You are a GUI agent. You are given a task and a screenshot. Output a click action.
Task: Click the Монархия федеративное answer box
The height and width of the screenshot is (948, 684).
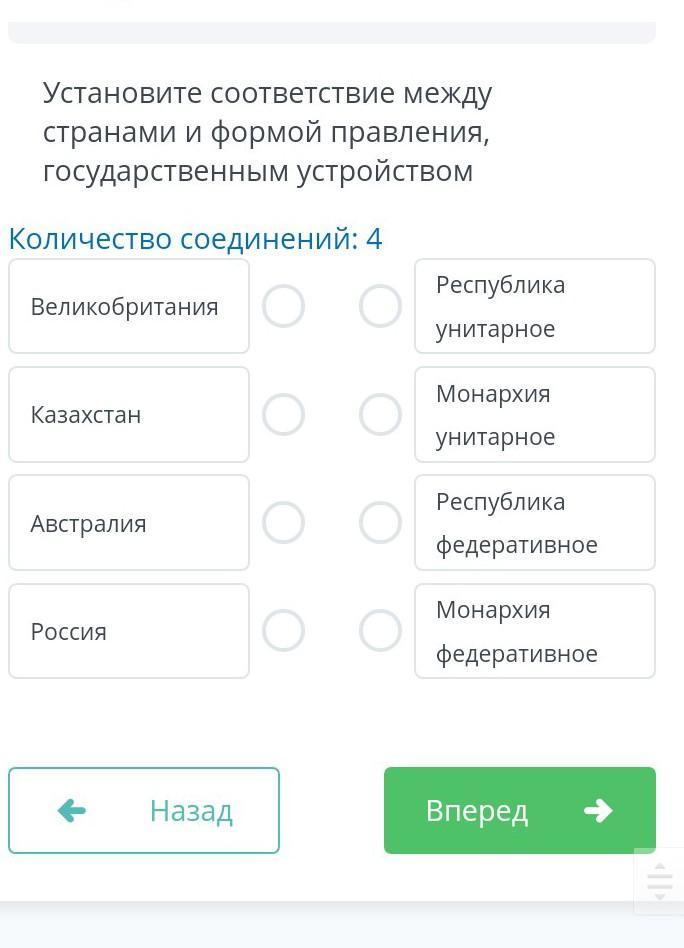(535, 631)
